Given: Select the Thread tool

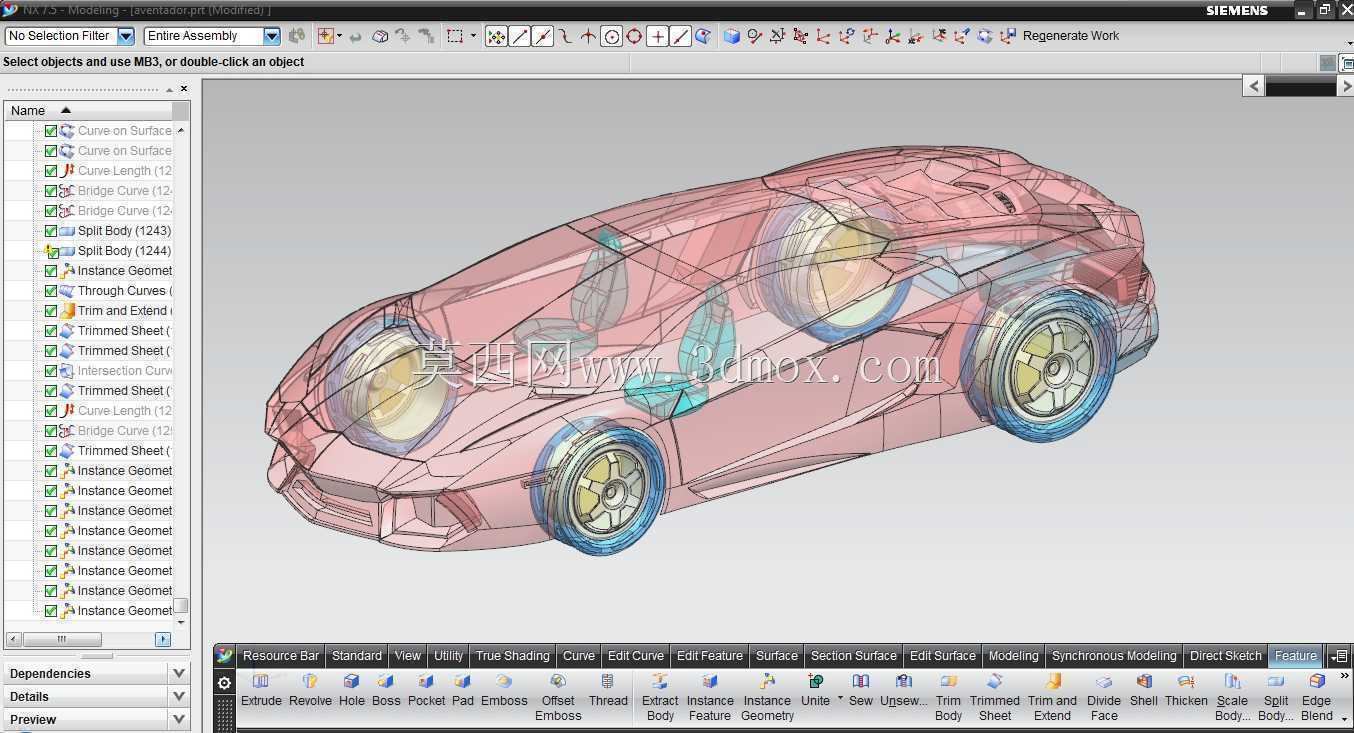Looking at the screenshot, I should point(608,690).
